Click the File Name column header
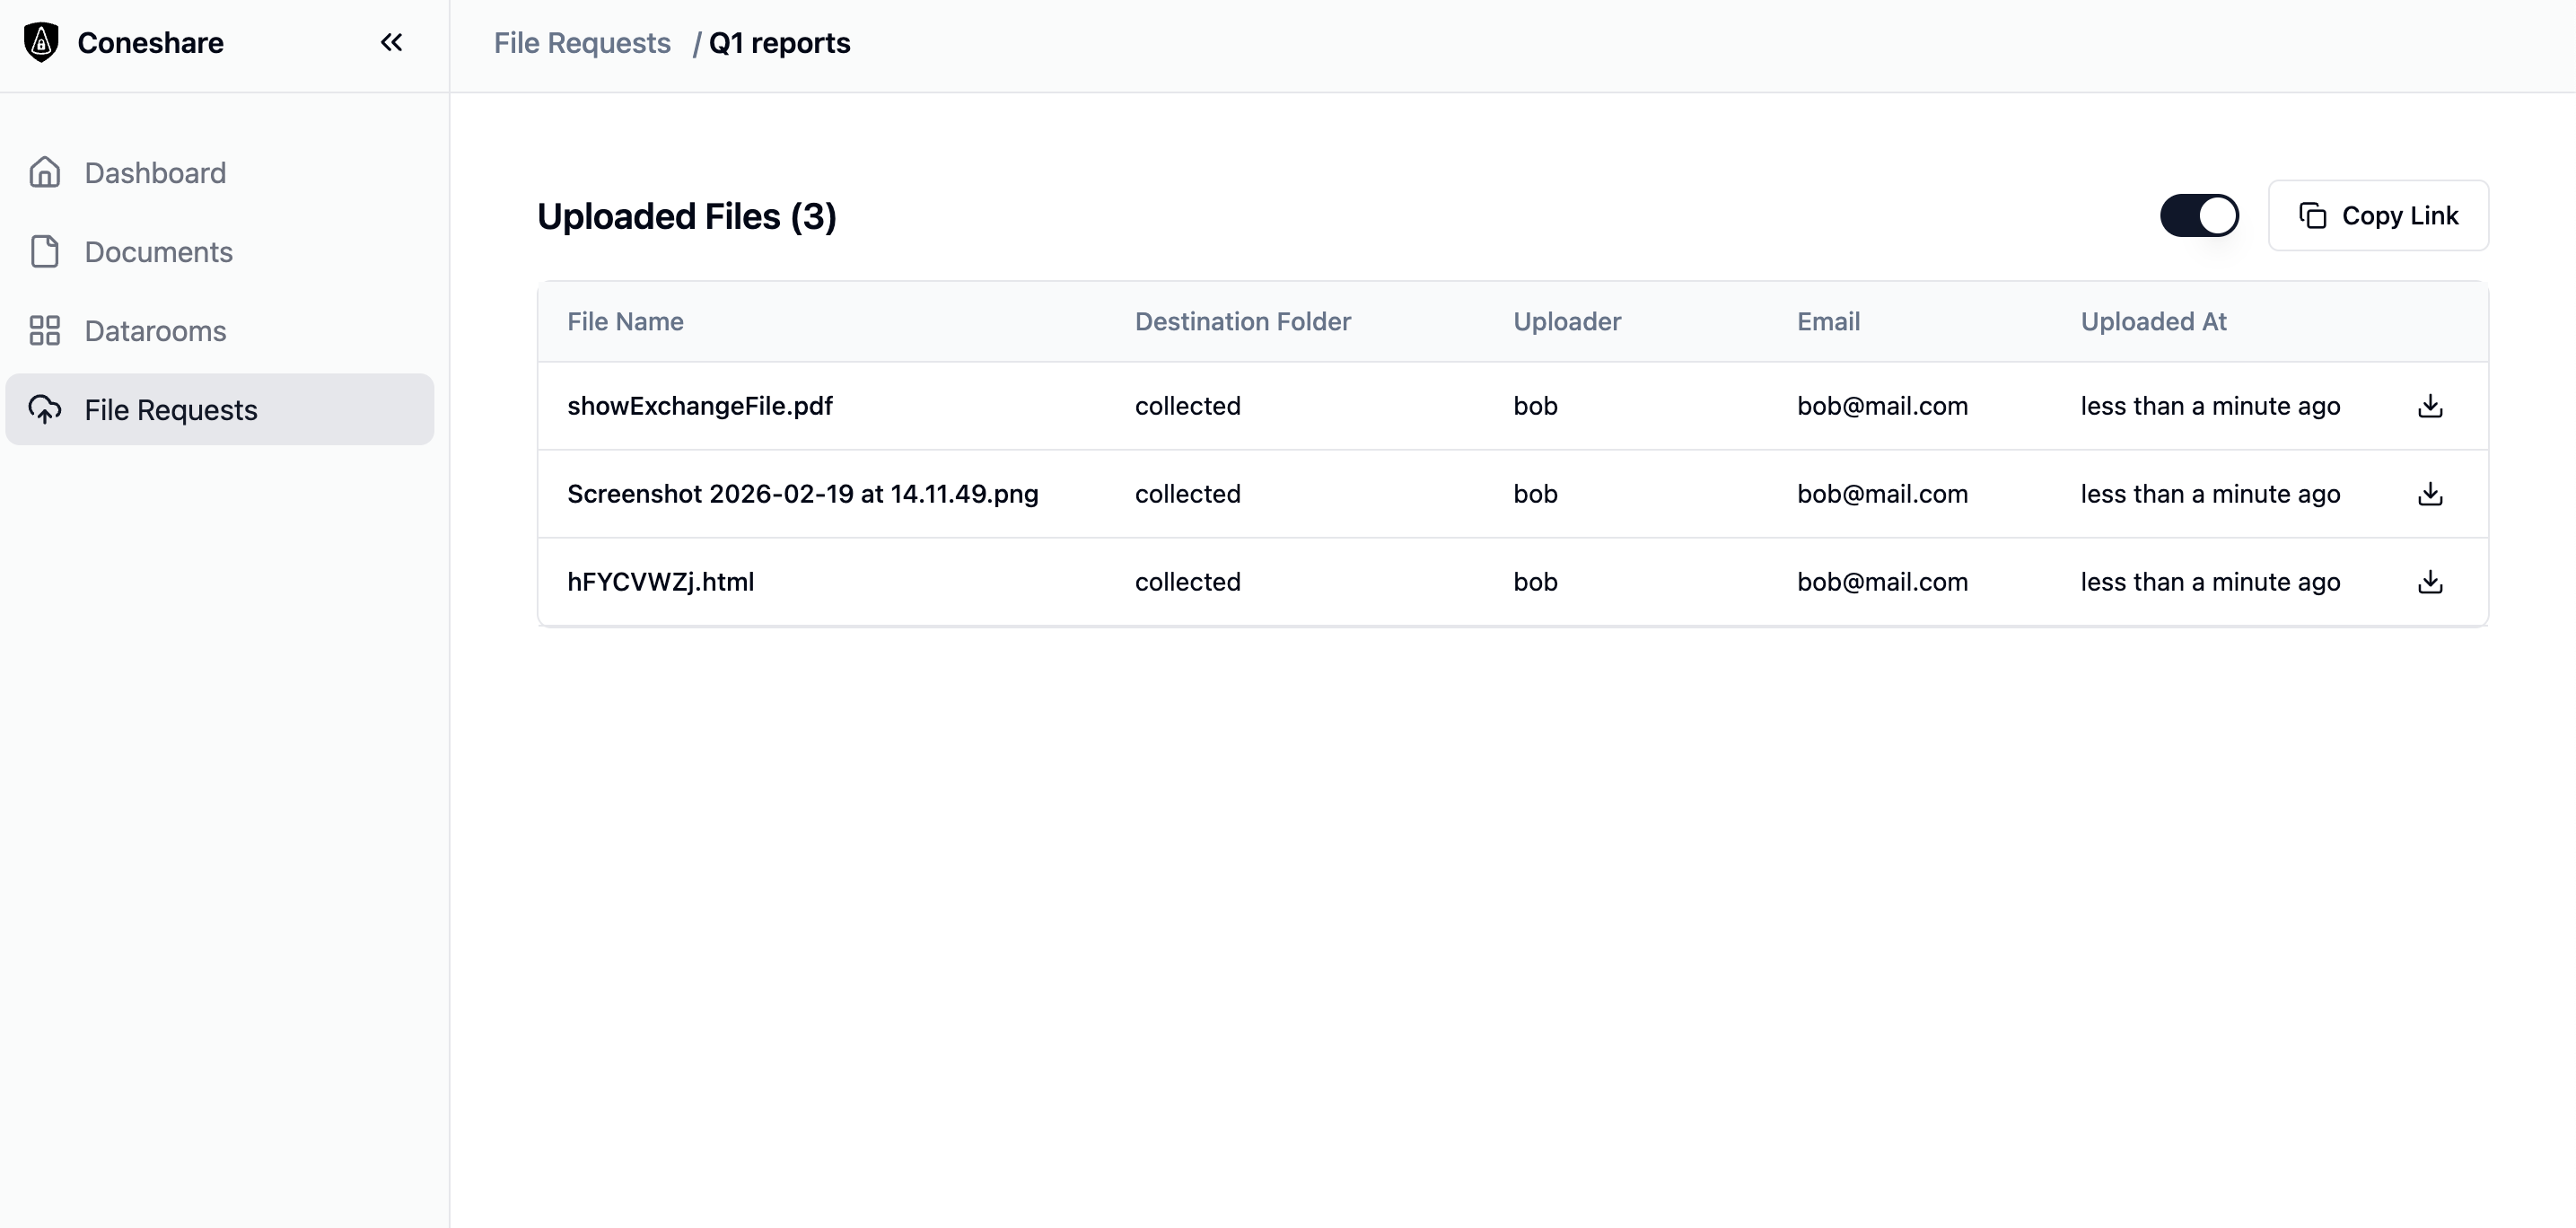 (624, 321)
